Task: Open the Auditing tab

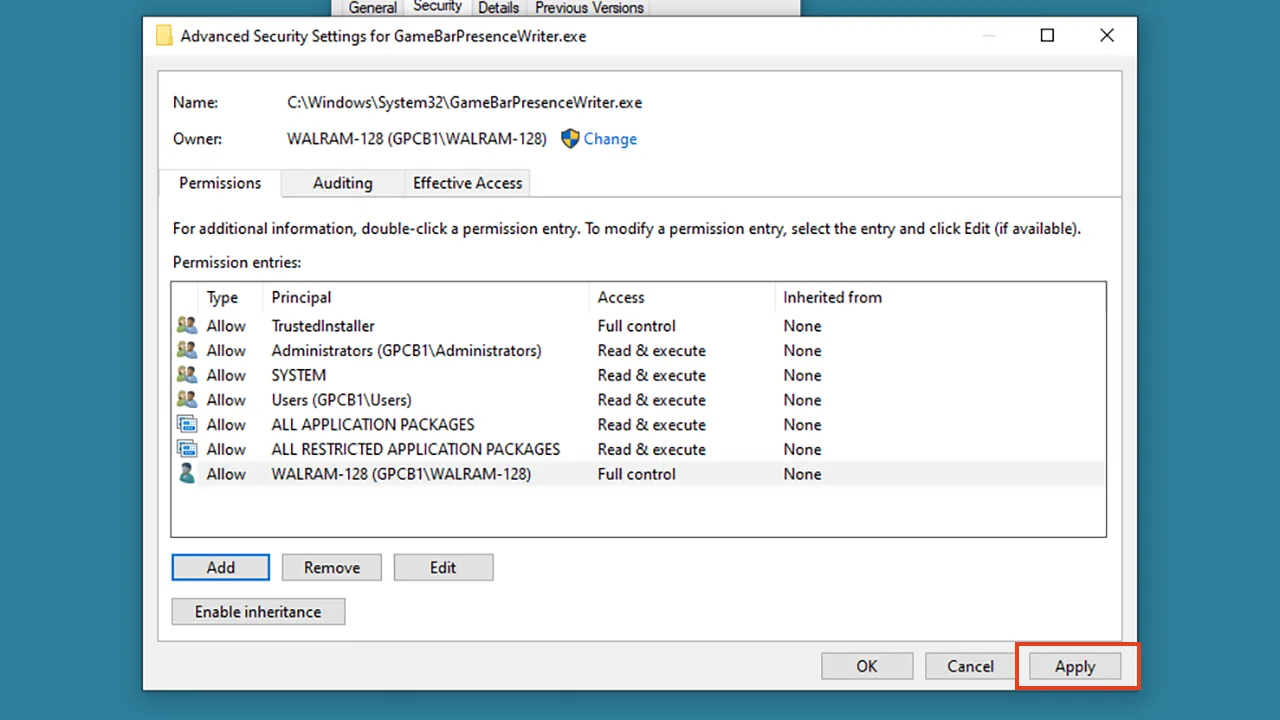Action: (x=343, y=183)
